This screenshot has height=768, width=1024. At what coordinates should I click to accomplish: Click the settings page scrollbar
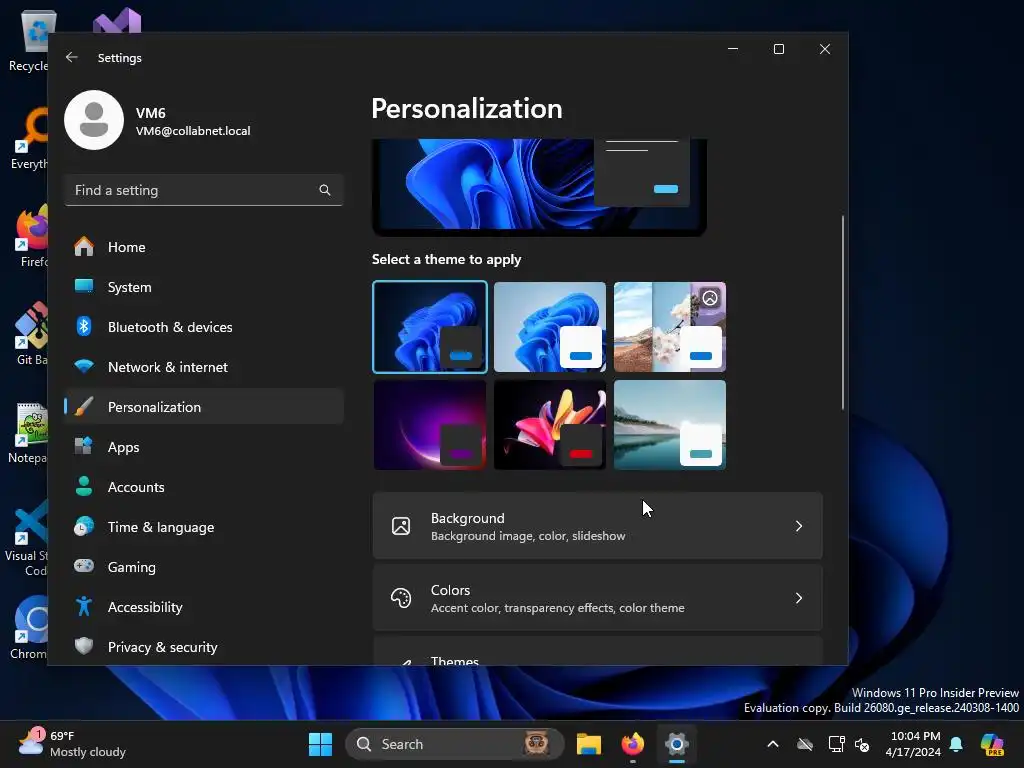click(842, 312)
